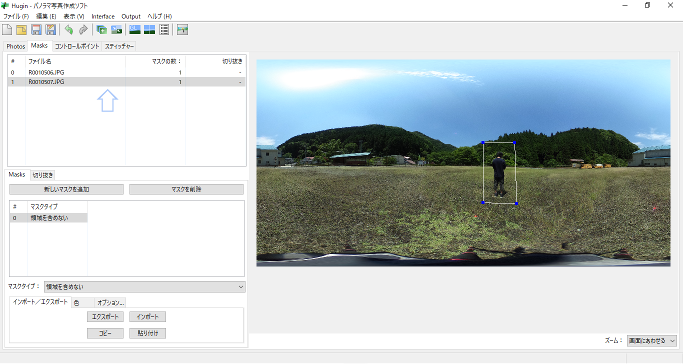683x364 pixels.
Task: Open the コントロールポイント tab
Action: click(77, 46)
